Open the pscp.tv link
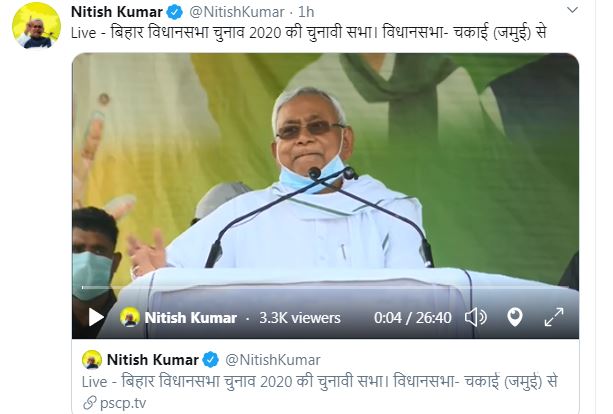Screen dimensions: 613x414 tap(123, 403)
